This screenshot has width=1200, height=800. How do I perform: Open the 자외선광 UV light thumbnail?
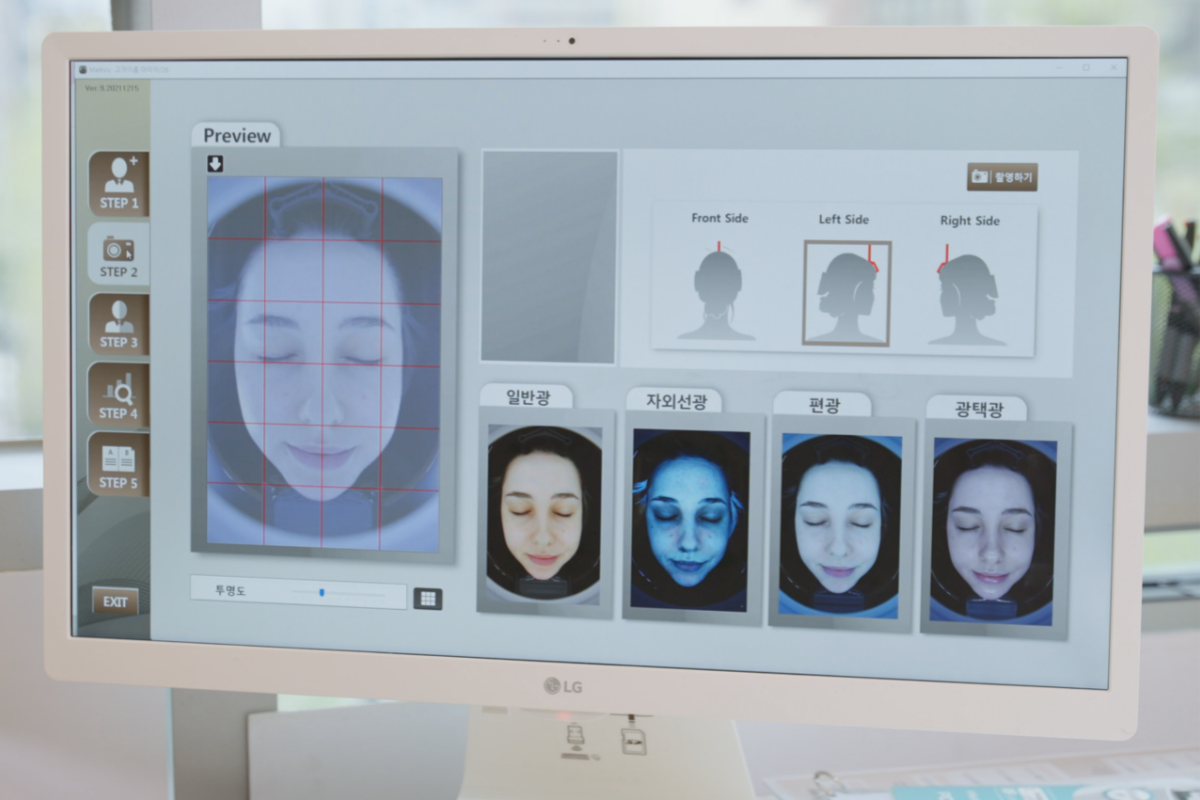(x=690, y=518)
